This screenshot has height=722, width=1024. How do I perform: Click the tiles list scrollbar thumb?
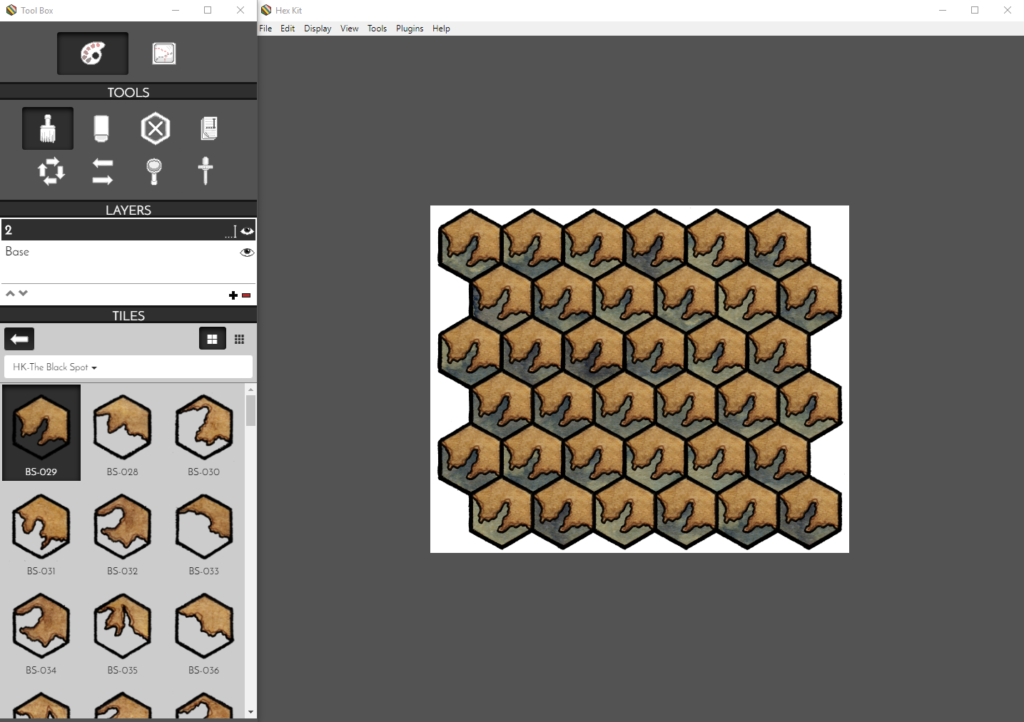pos(251,411)
